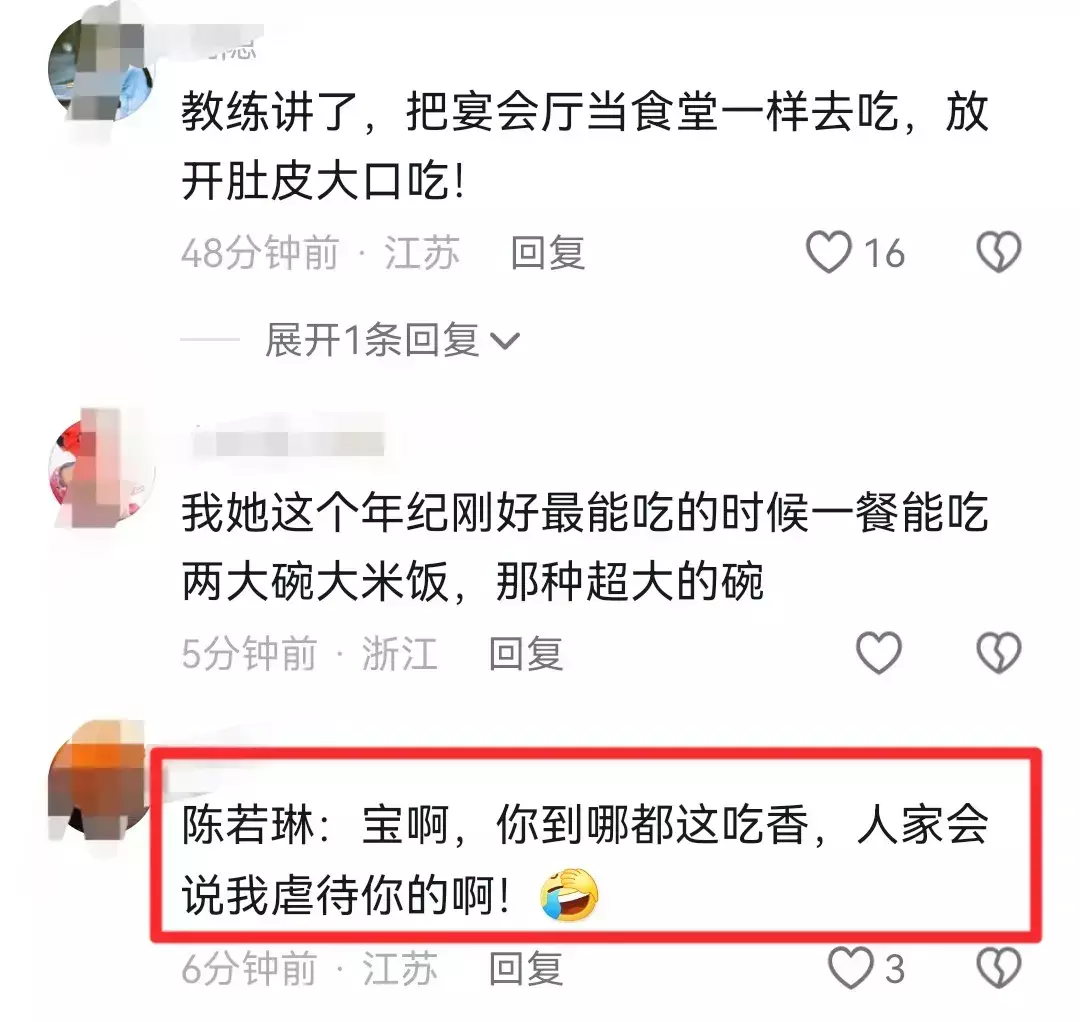
Task: Reply to the 6分钟前 Jiangsu comment
Action: point(526,968)
